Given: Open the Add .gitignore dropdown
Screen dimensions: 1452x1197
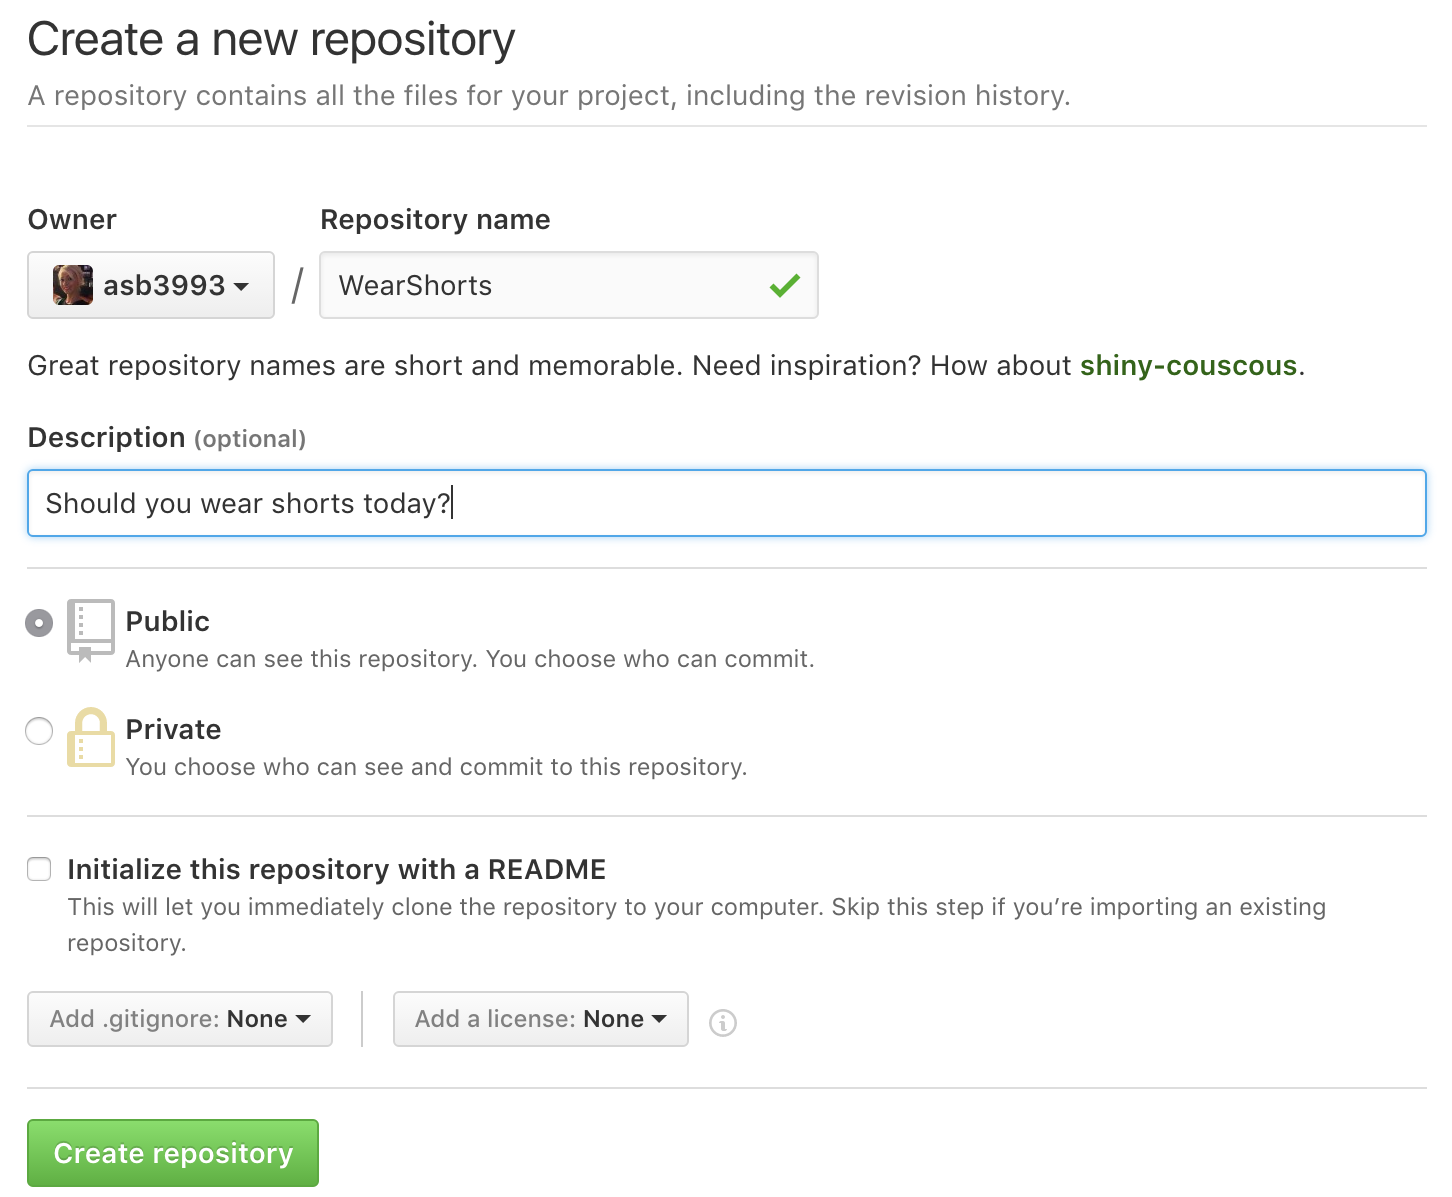Looking at the screenshot, I should pyautogui.click(x=179, y=1019).
